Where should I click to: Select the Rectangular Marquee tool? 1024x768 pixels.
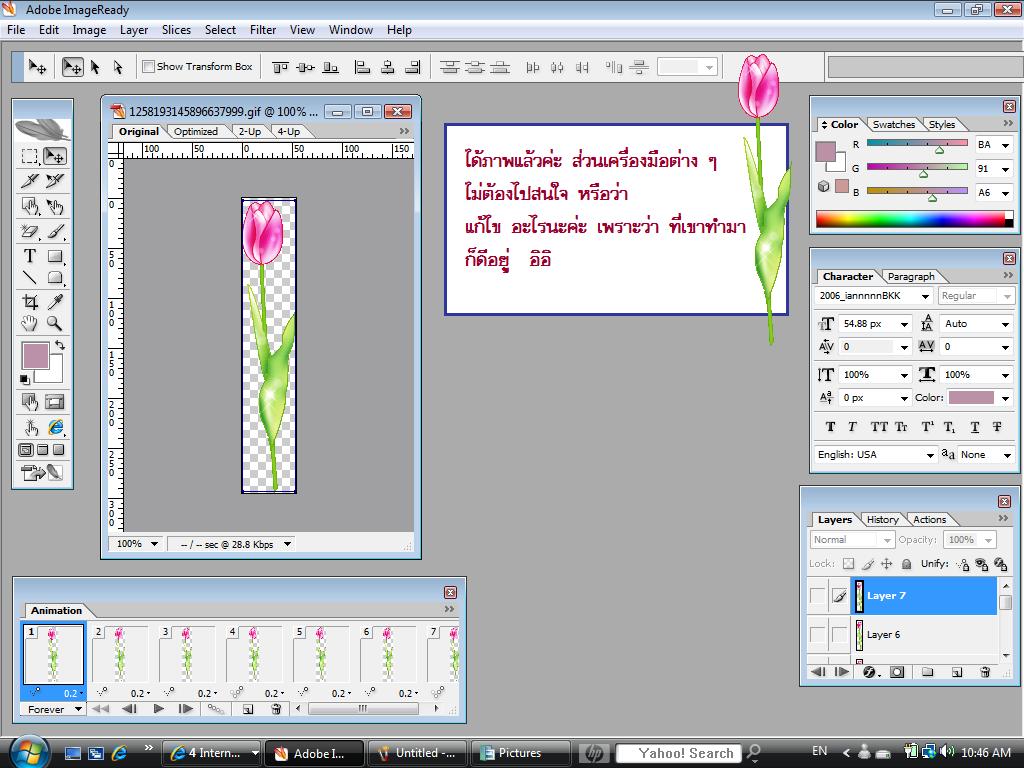coord(29,156)
